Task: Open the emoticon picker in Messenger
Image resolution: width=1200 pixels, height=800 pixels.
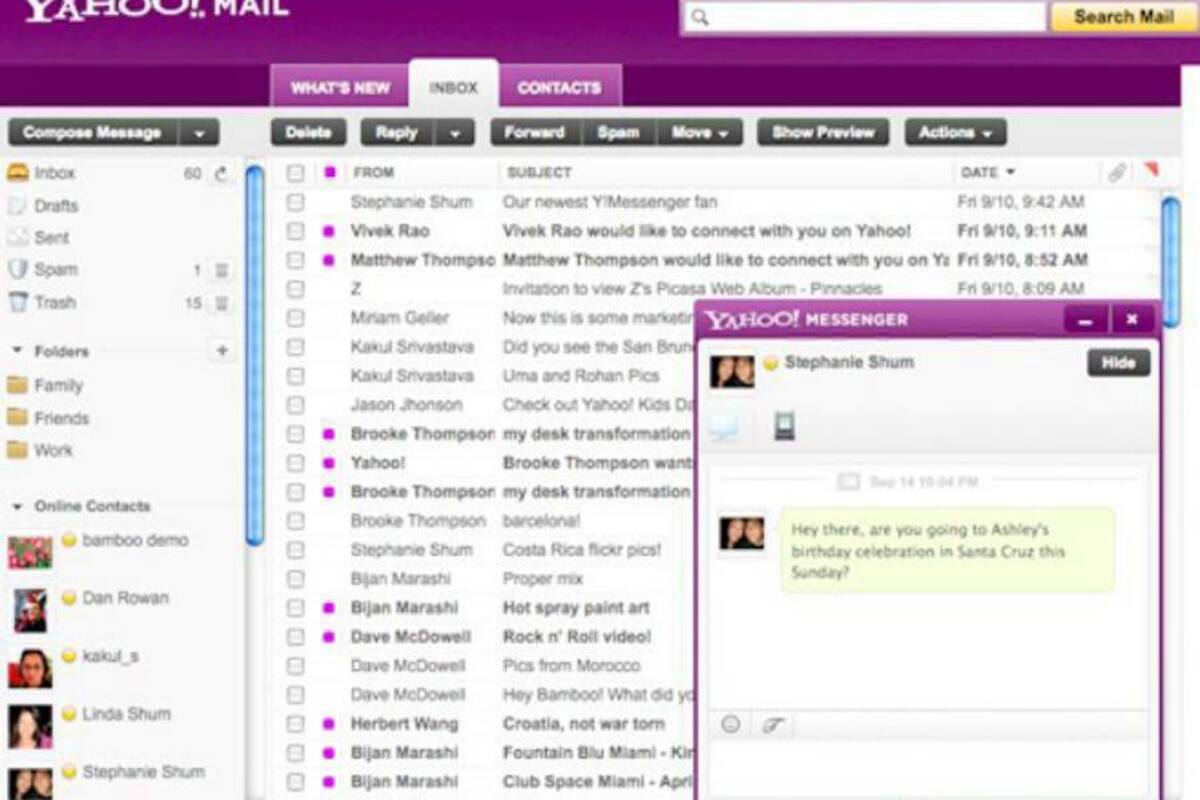Action: click(731, 725)
